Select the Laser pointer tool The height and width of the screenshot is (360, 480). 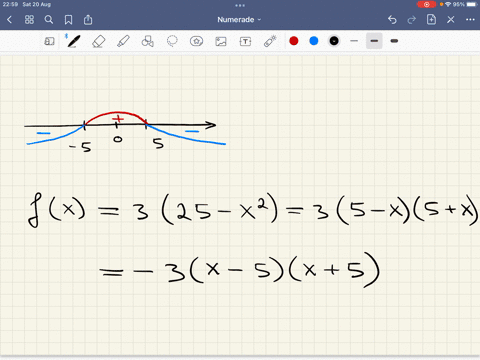[270, 41]
